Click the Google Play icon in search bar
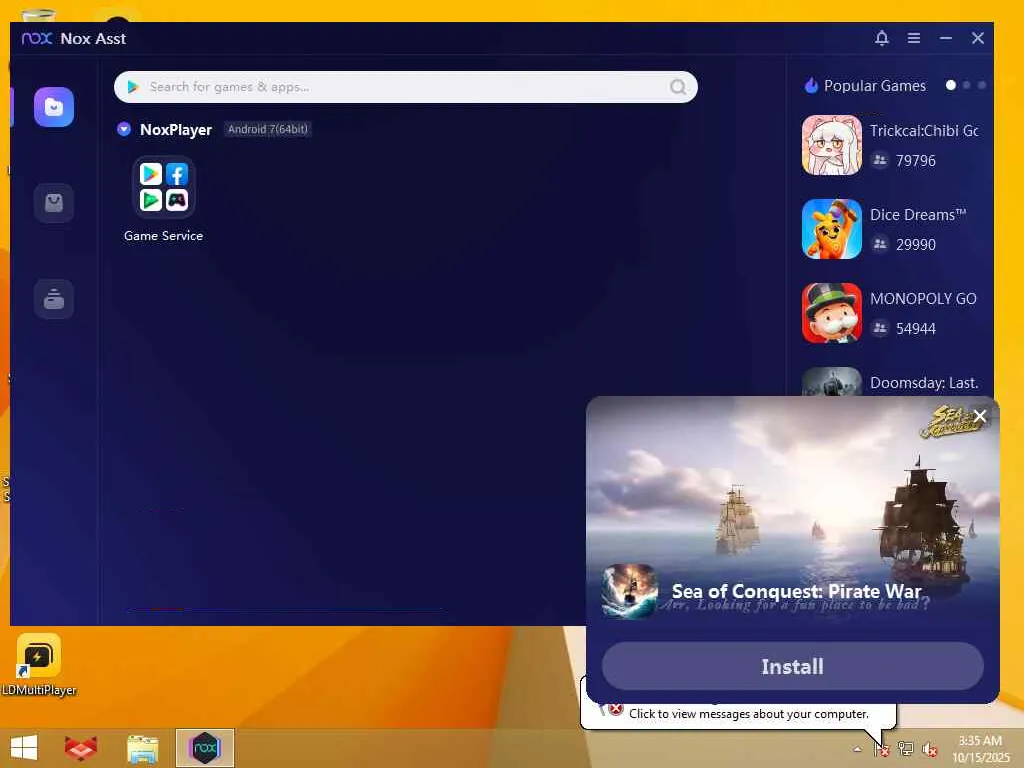The width and height of the screenshot is (1024, 768). tap(133, 87)
